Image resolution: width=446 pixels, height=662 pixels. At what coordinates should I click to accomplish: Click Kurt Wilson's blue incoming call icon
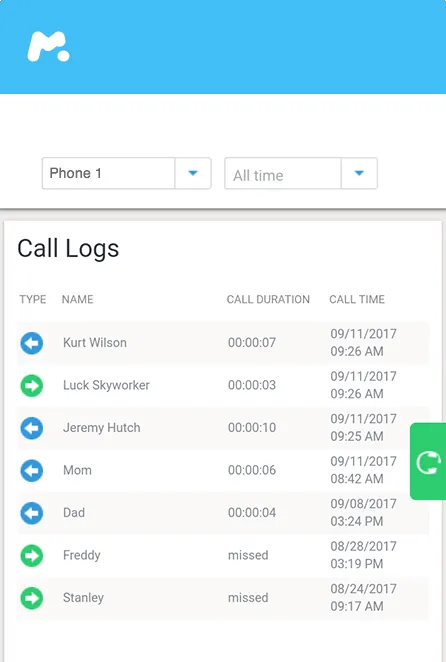[x=32, y=343]
